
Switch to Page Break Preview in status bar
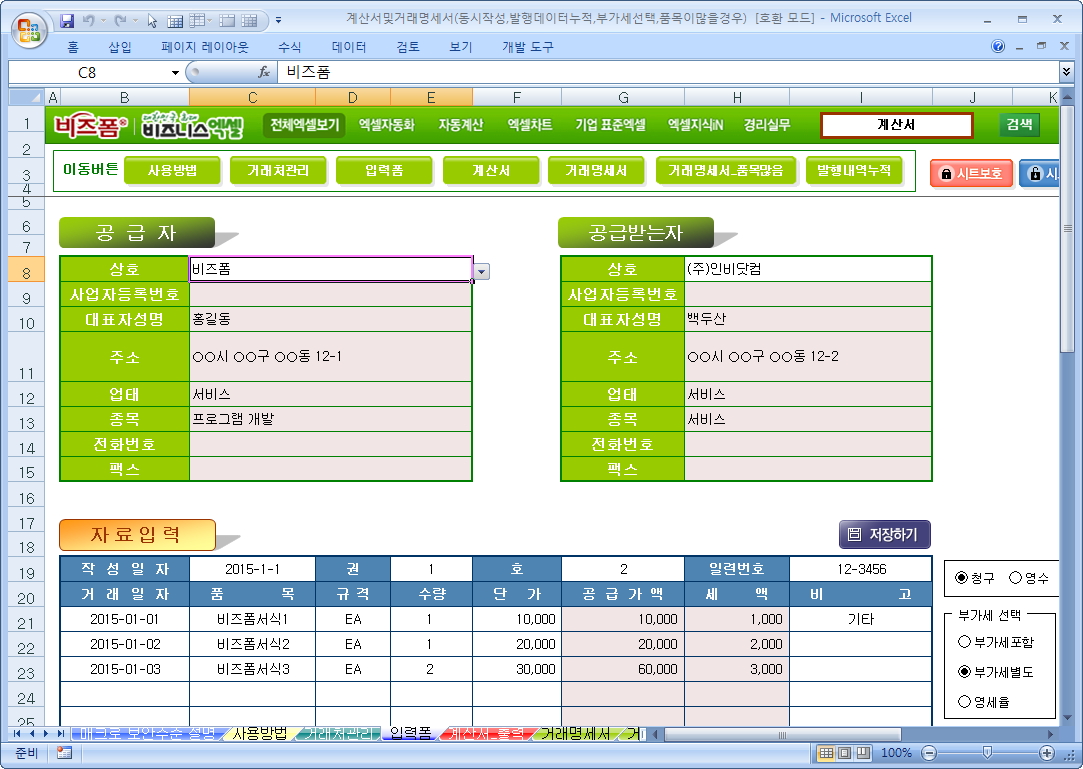862,752
